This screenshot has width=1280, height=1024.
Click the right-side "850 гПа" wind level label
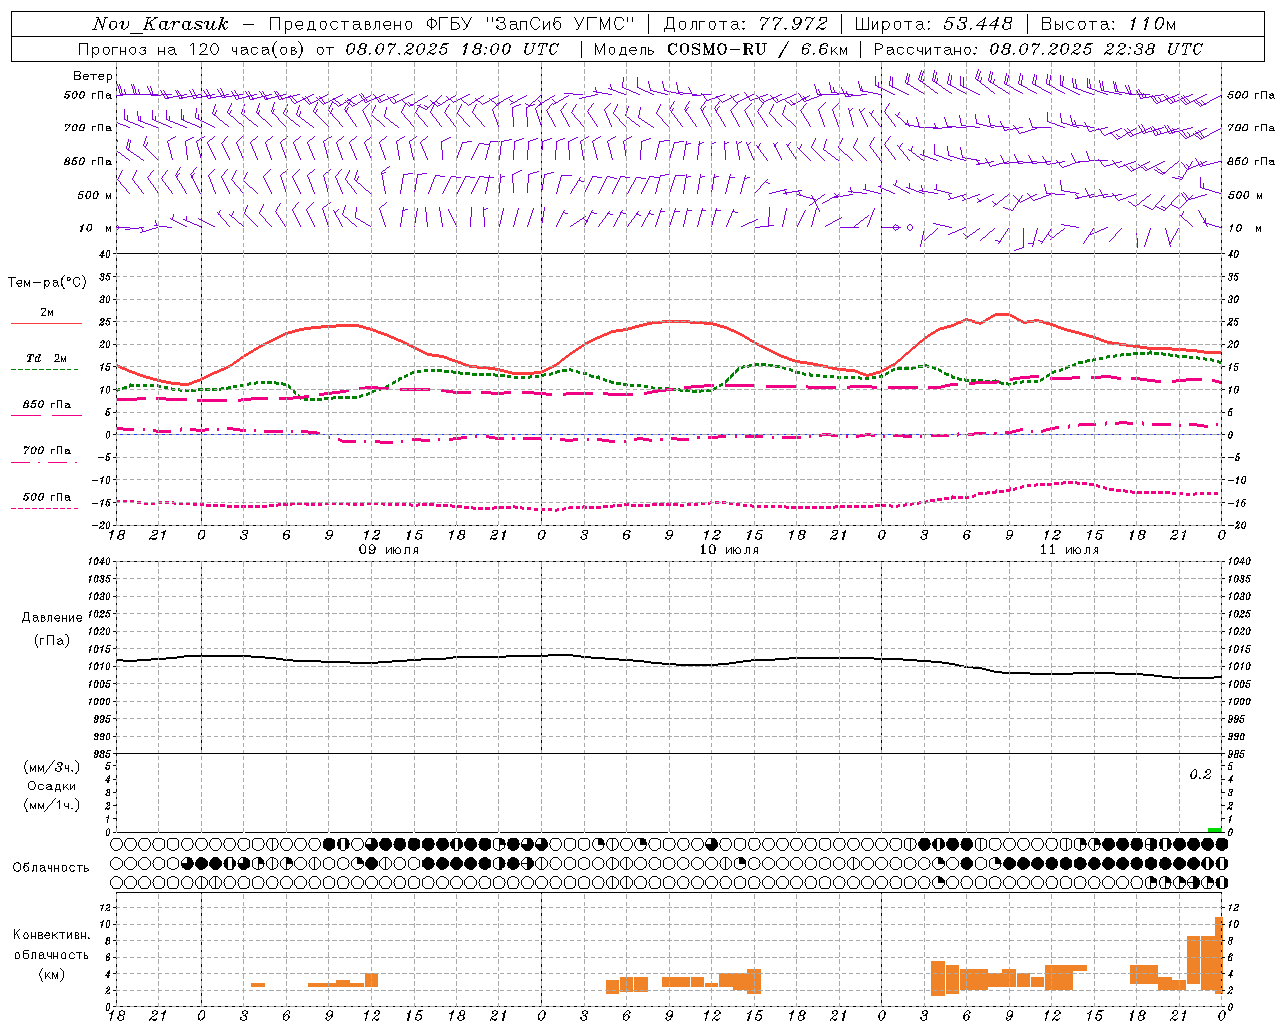pos(1251,161)
